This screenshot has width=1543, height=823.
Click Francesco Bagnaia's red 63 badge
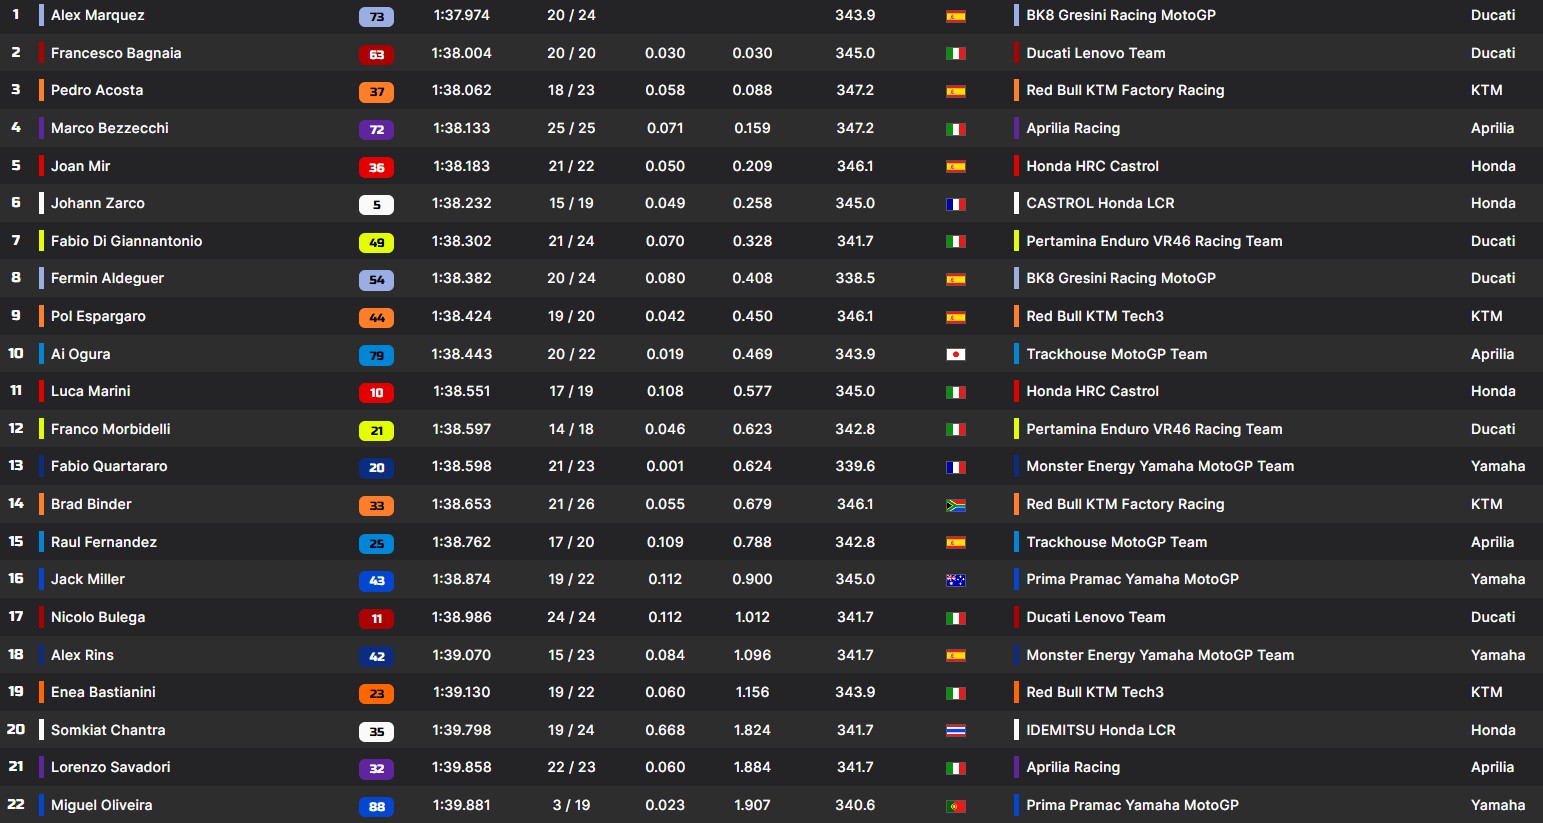(376, 55)
